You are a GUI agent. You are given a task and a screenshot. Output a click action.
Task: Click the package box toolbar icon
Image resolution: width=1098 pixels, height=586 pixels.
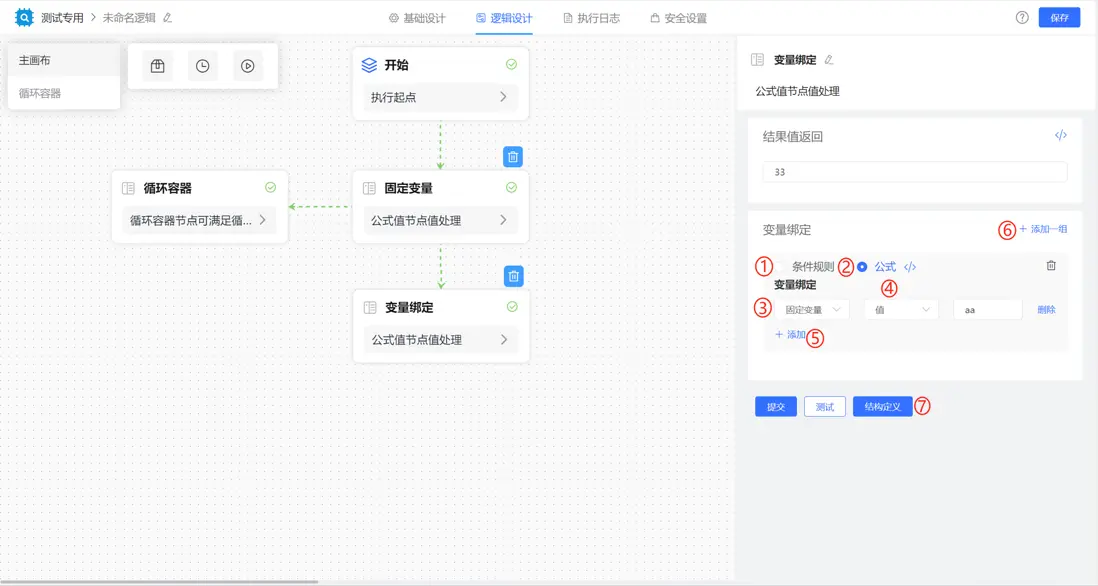point(158,66)
